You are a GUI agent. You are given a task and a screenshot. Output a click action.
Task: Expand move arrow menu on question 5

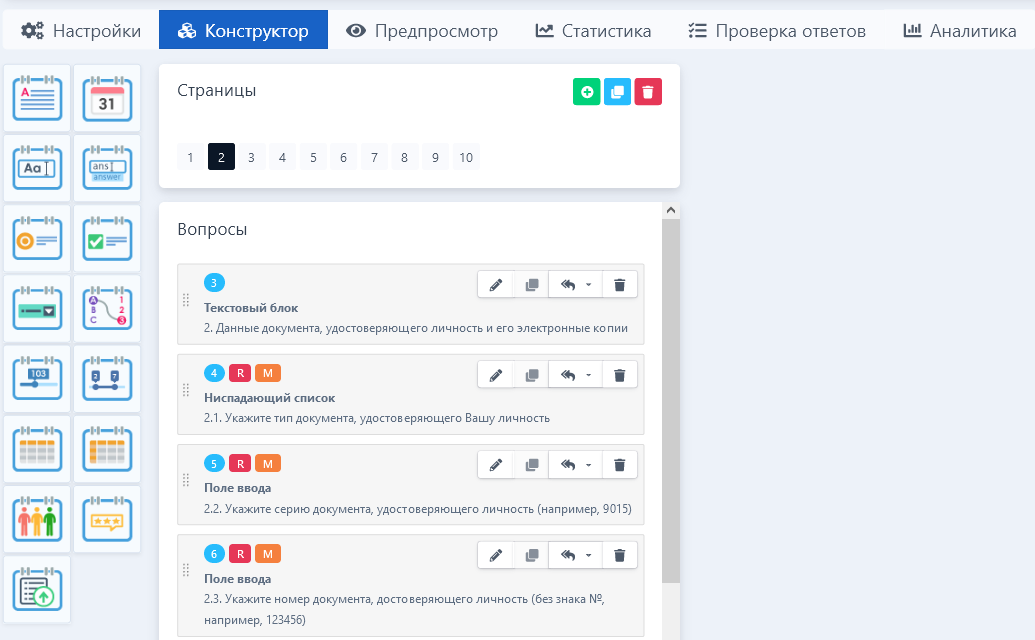[x=576, y=465]
